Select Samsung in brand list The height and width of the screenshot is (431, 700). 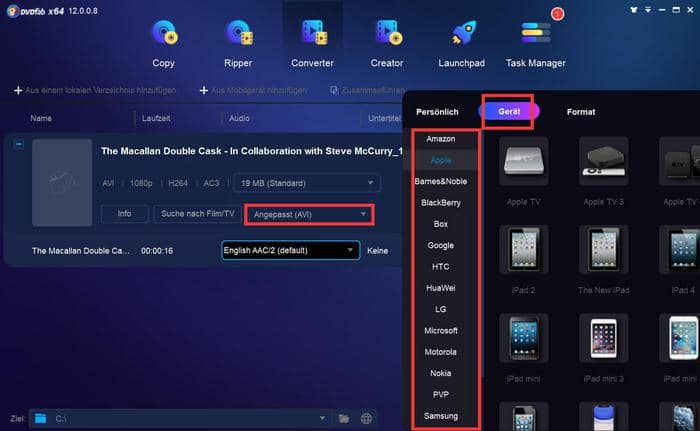coord(441,416)
